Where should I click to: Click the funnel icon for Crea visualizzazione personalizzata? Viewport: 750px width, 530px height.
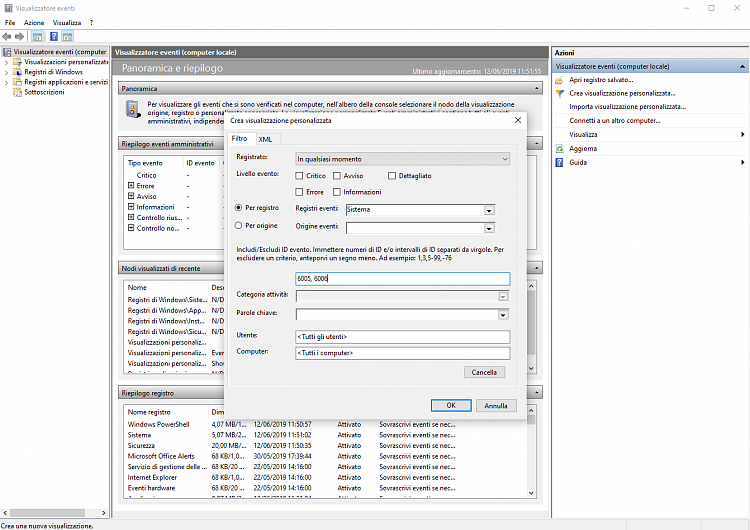pyautogui.click(x=560, y=93)
